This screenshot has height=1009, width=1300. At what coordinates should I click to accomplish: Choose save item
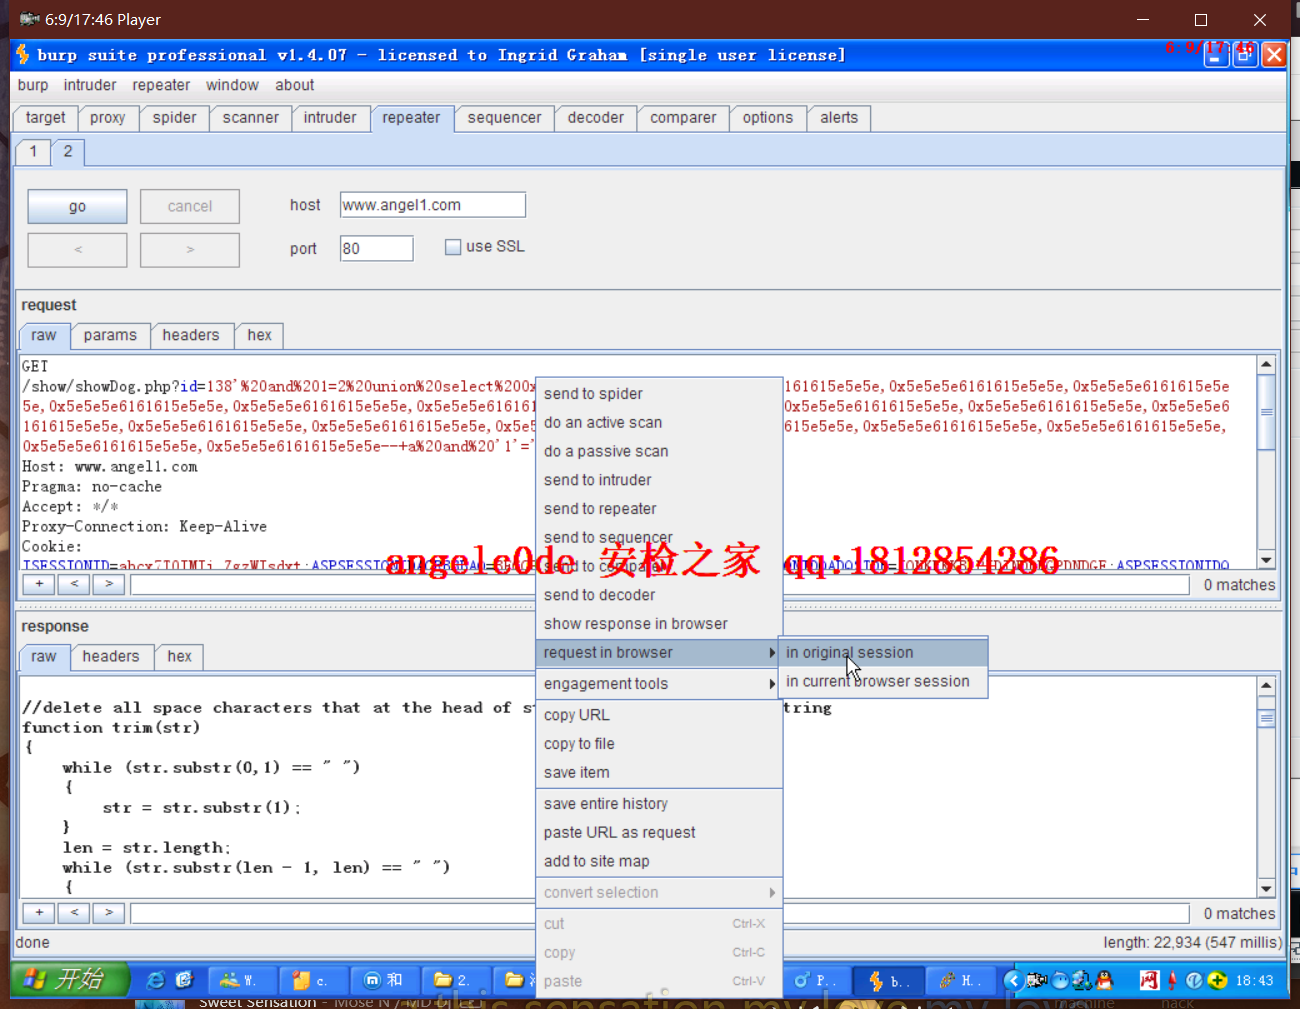click(x=659, y=773)
